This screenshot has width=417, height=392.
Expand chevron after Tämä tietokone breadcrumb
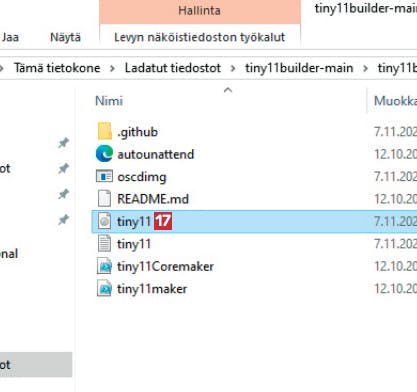[112, 68]
